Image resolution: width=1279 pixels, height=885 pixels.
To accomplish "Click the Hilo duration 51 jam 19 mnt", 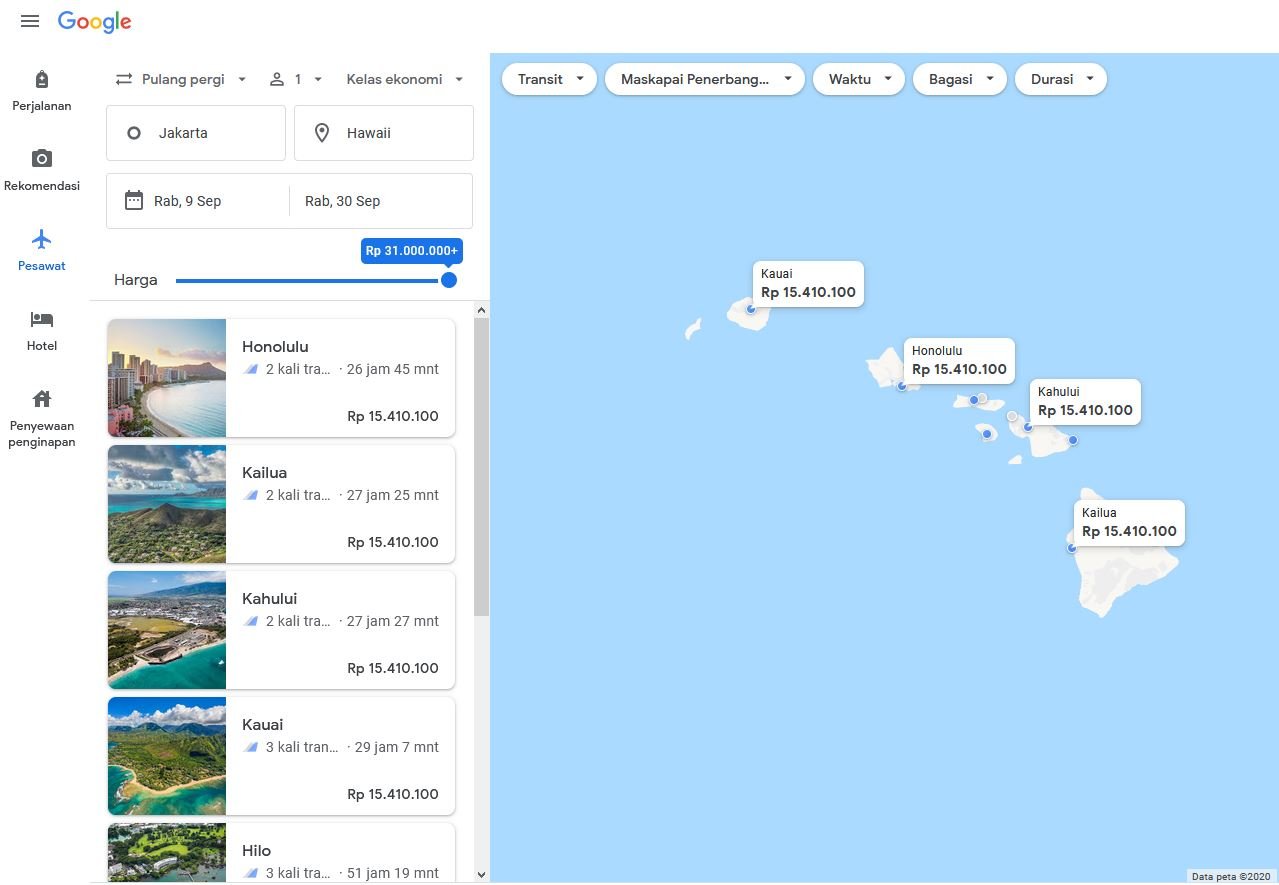I will coord(393,873).
